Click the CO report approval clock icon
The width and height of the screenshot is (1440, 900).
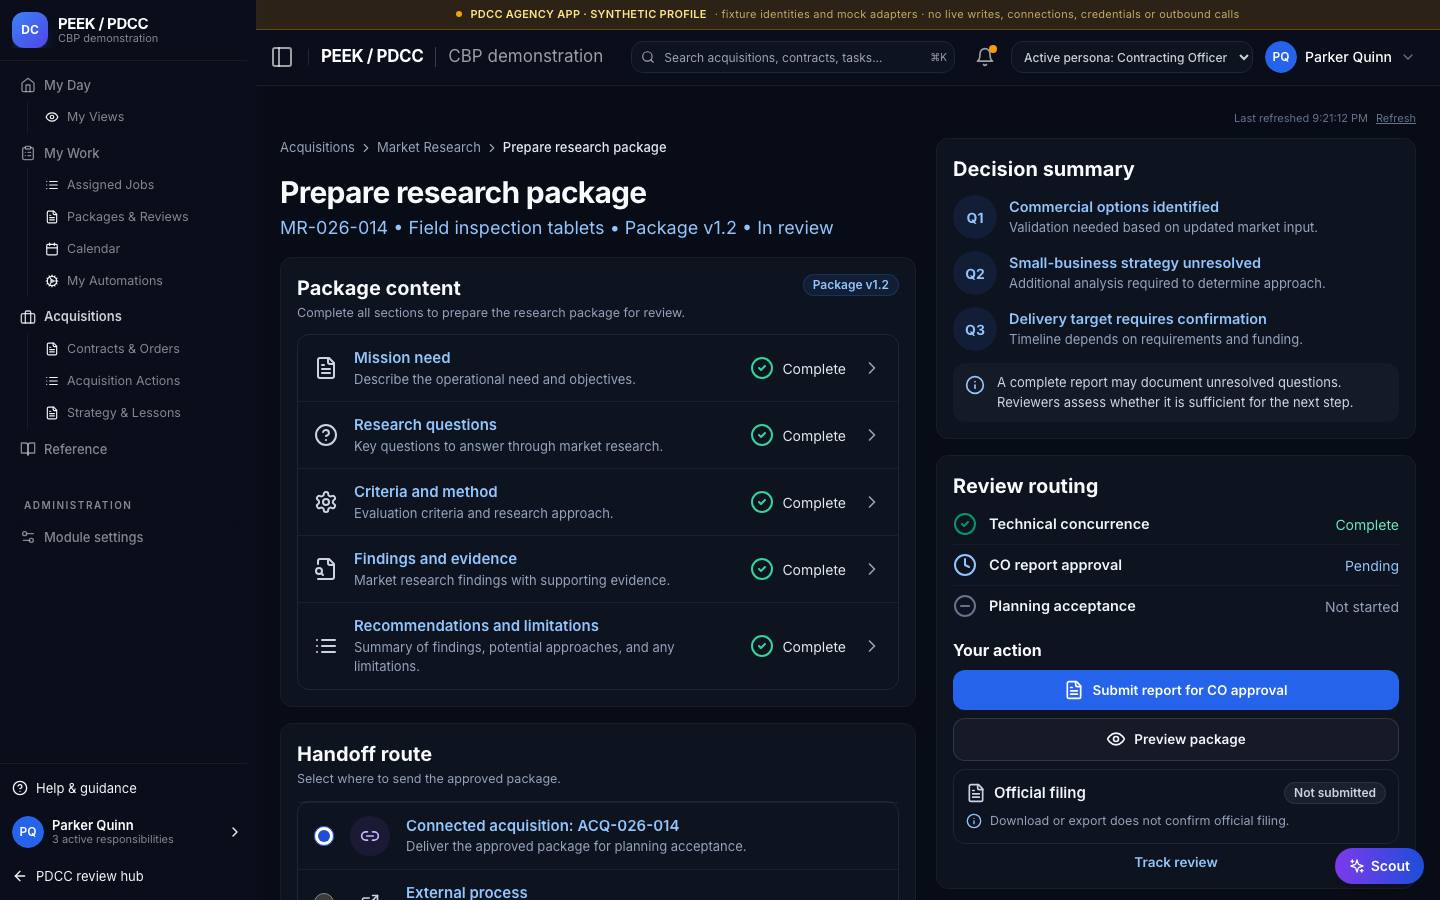point(965,565)
